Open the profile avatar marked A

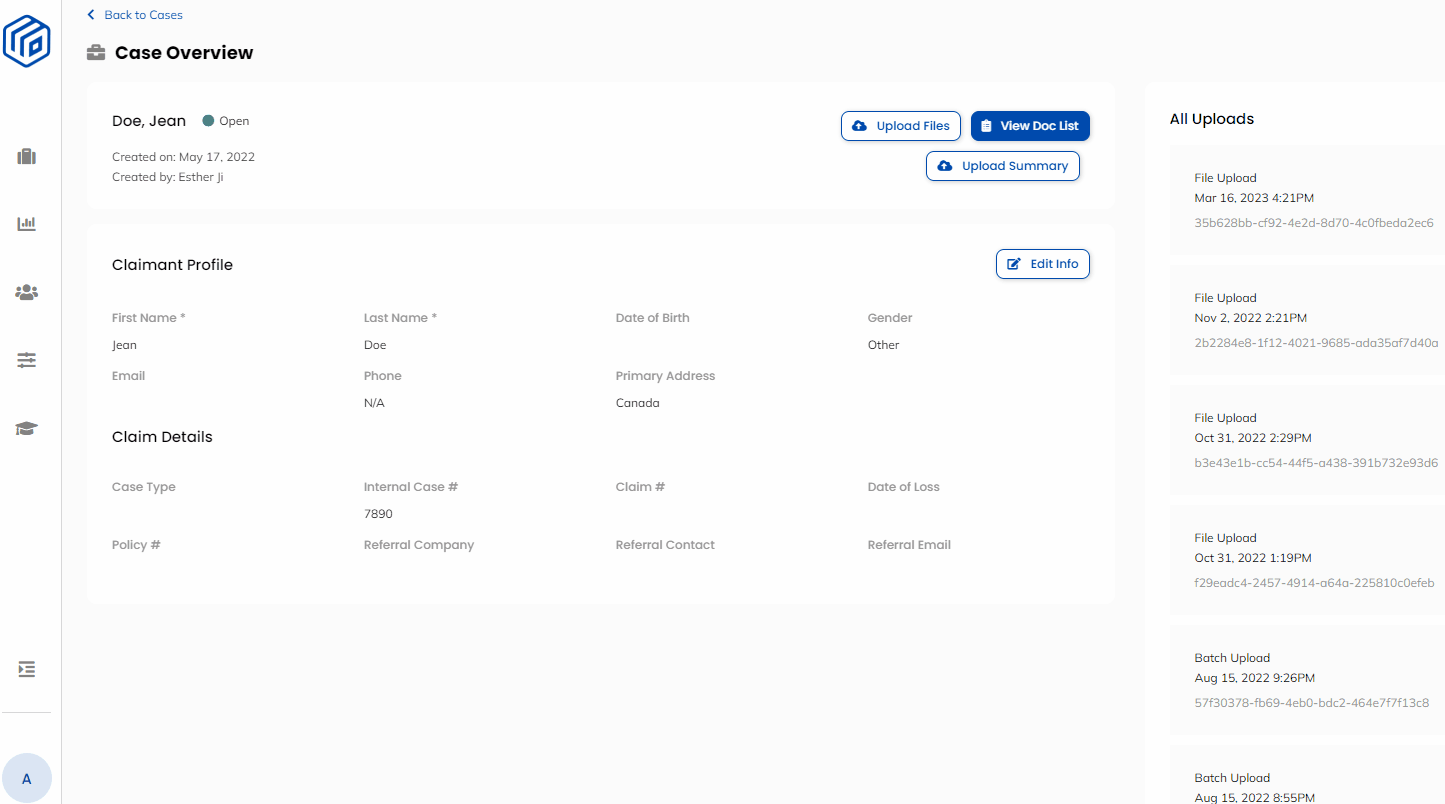pyautogui.click(x=27, y=777)
